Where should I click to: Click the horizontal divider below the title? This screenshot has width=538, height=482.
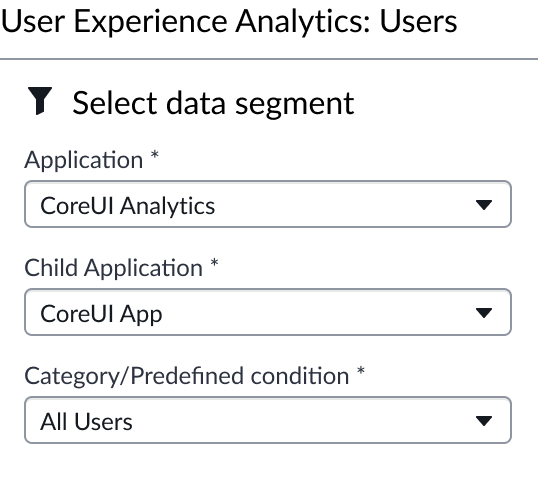pyautogui.click(x=269, y=59)
